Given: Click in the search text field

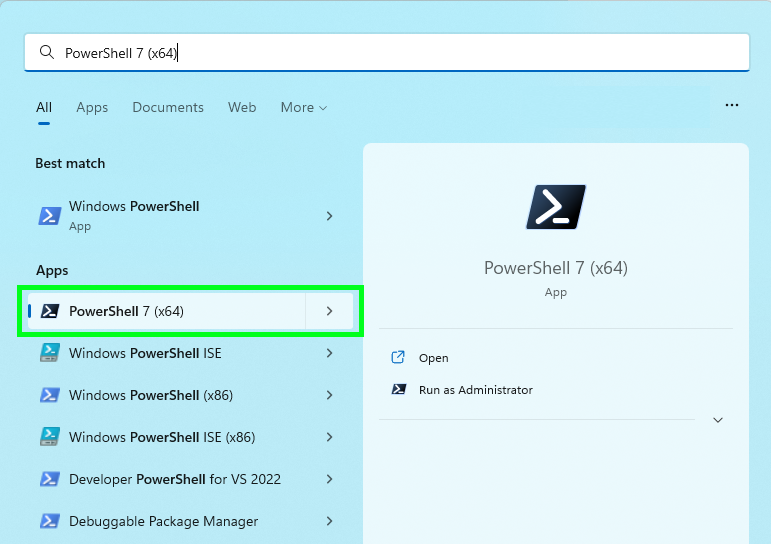Looking at the screenshot, I should 386,52.
